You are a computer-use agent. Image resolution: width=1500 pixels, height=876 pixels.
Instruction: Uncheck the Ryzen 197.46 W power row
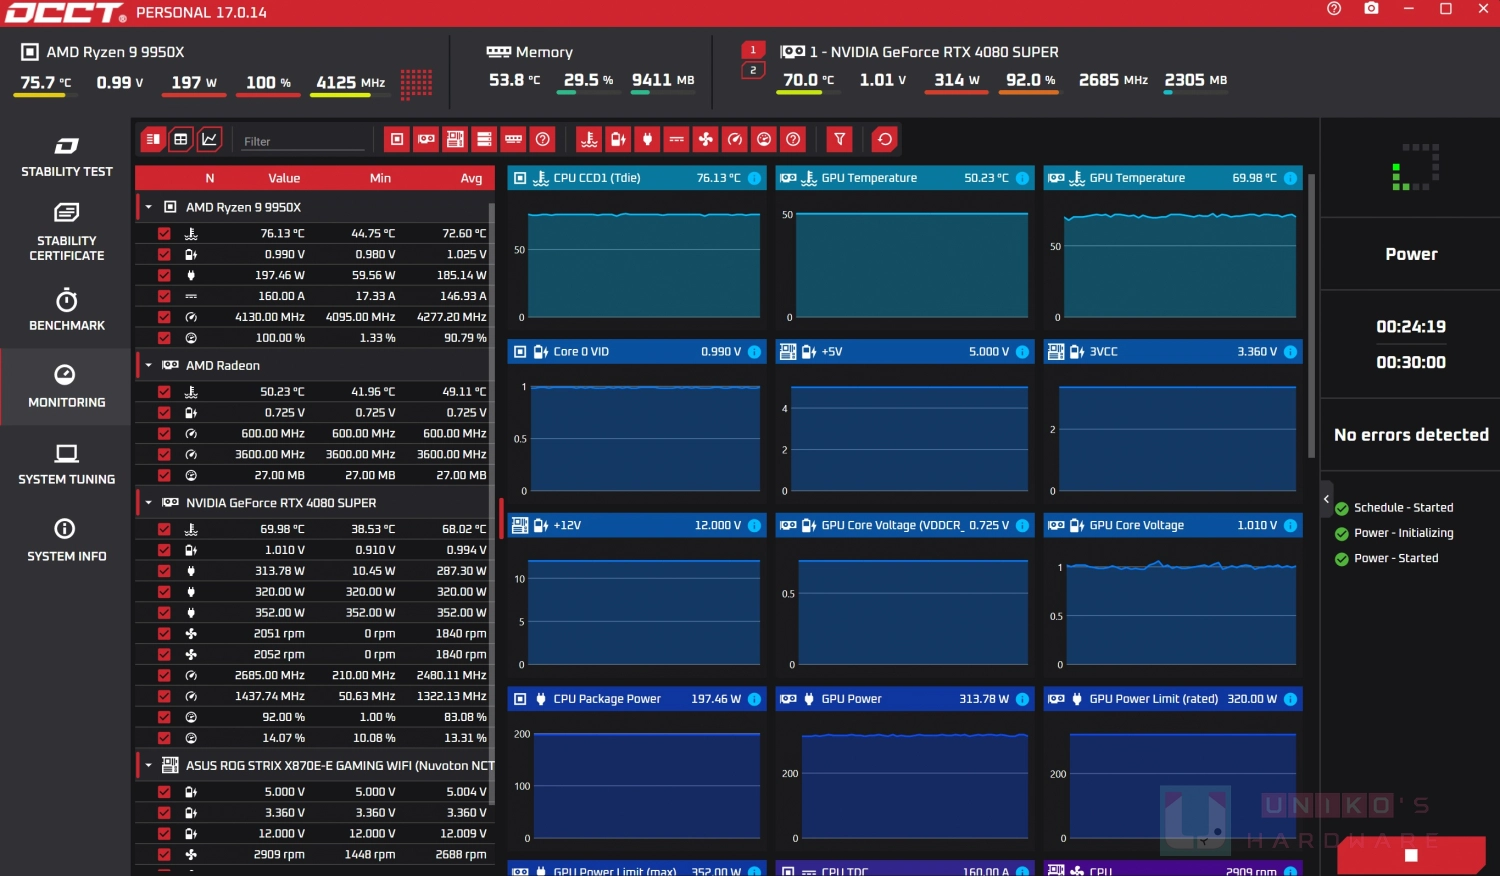(x=164, y=275)
